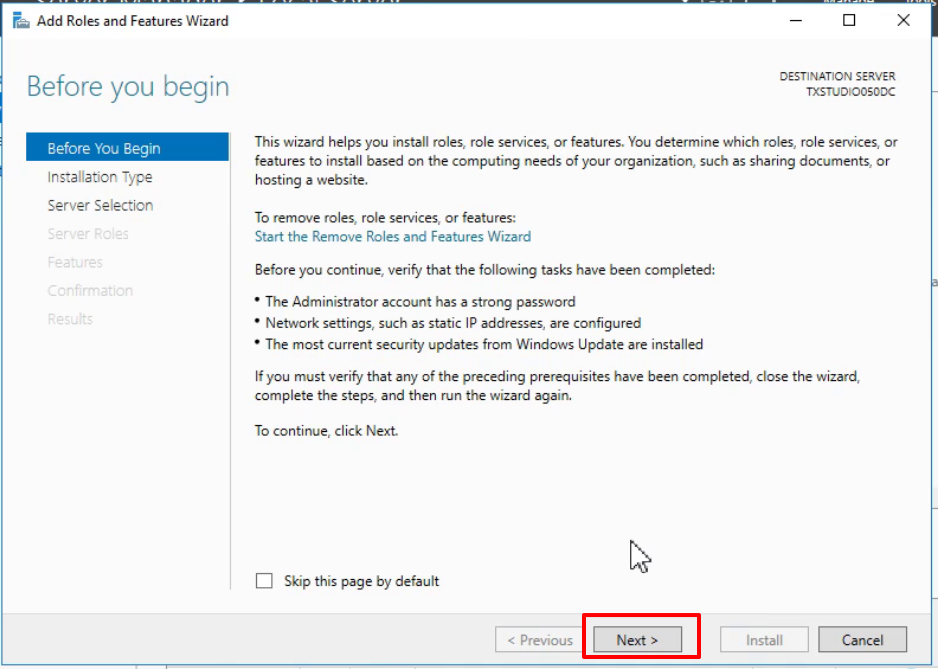Click the TXSTUDIO050DC server name

pos(851,92)
